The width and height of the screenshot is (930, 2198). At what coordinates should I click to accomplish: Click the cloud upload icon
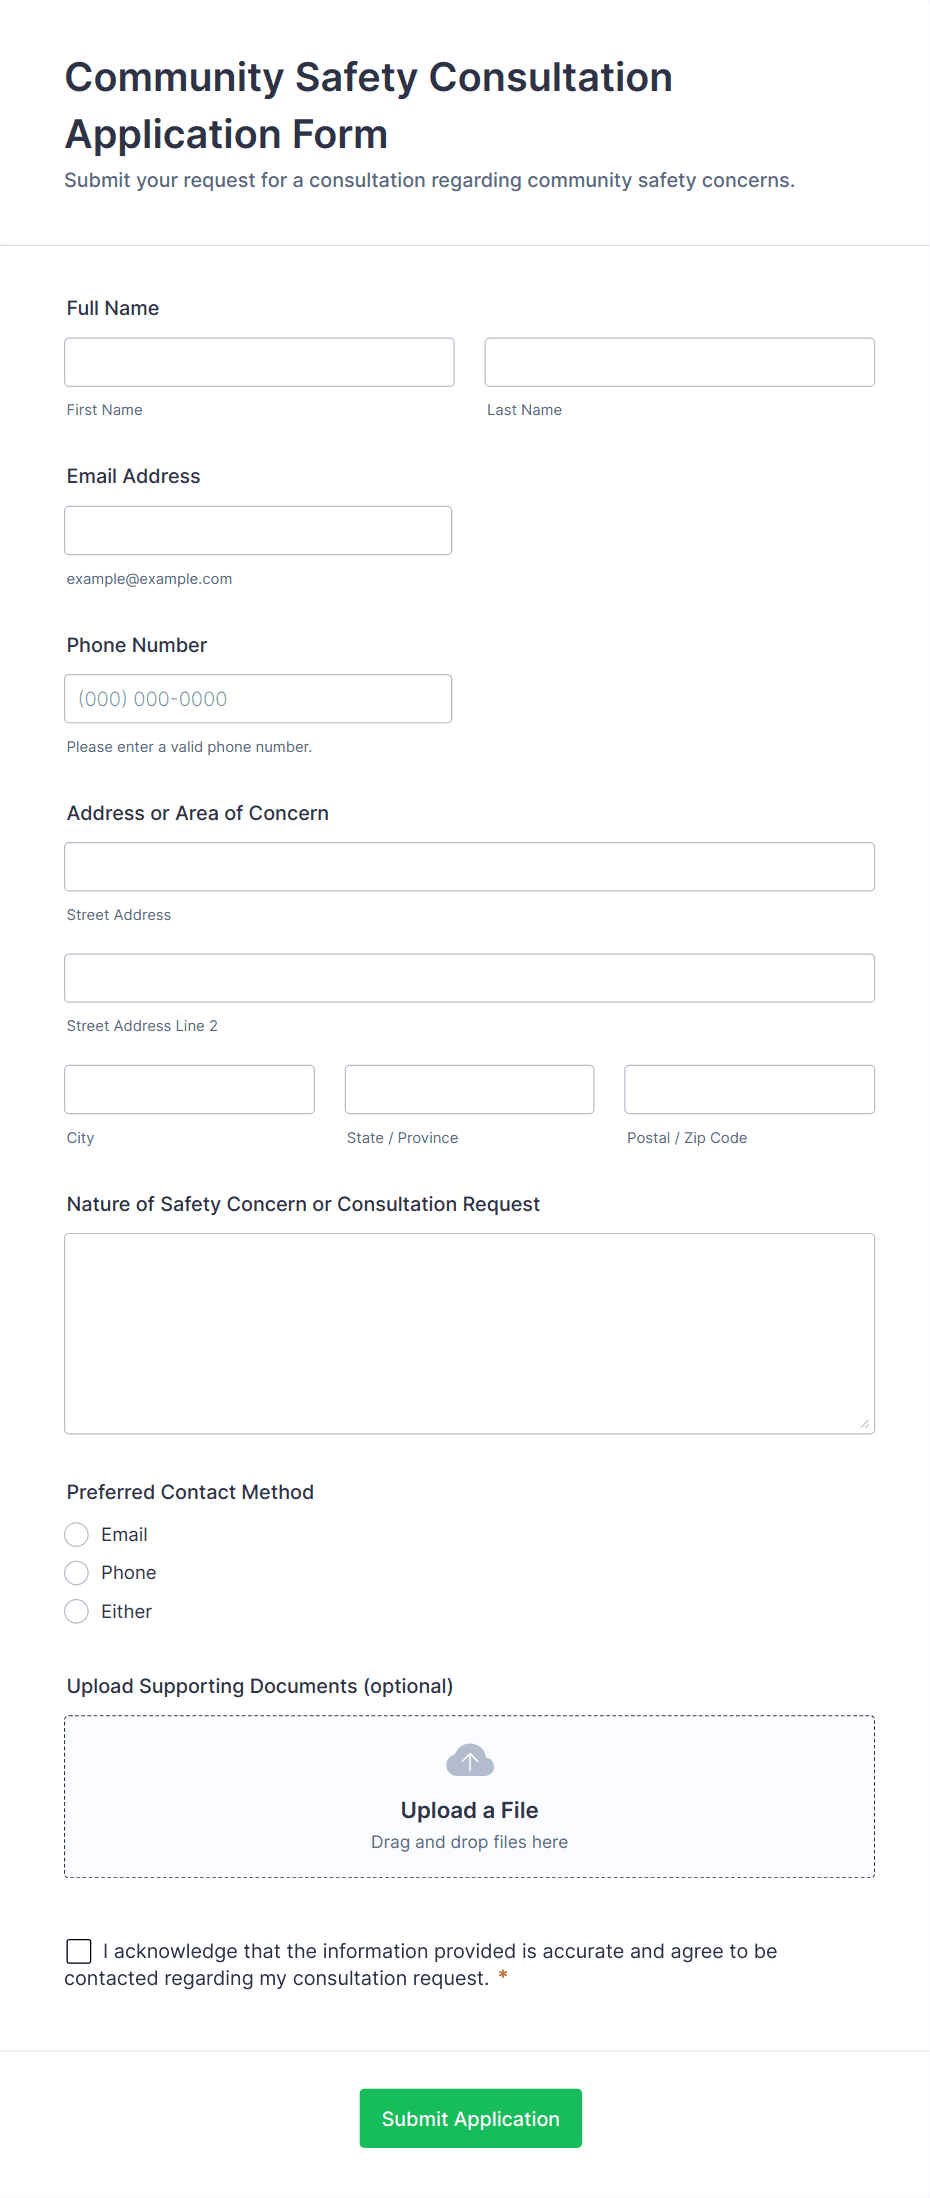pyautogui.click(x=469, y=1760)
